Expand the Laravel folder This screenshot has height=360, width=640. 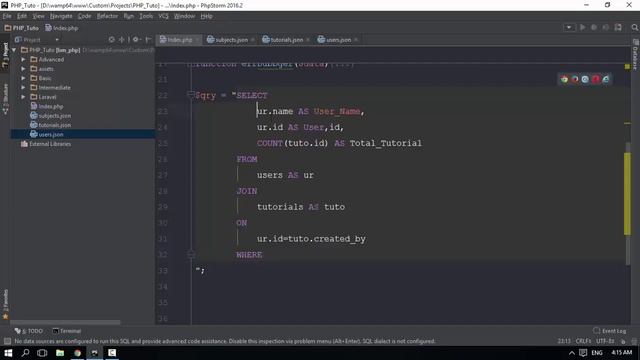coord(23,97)
